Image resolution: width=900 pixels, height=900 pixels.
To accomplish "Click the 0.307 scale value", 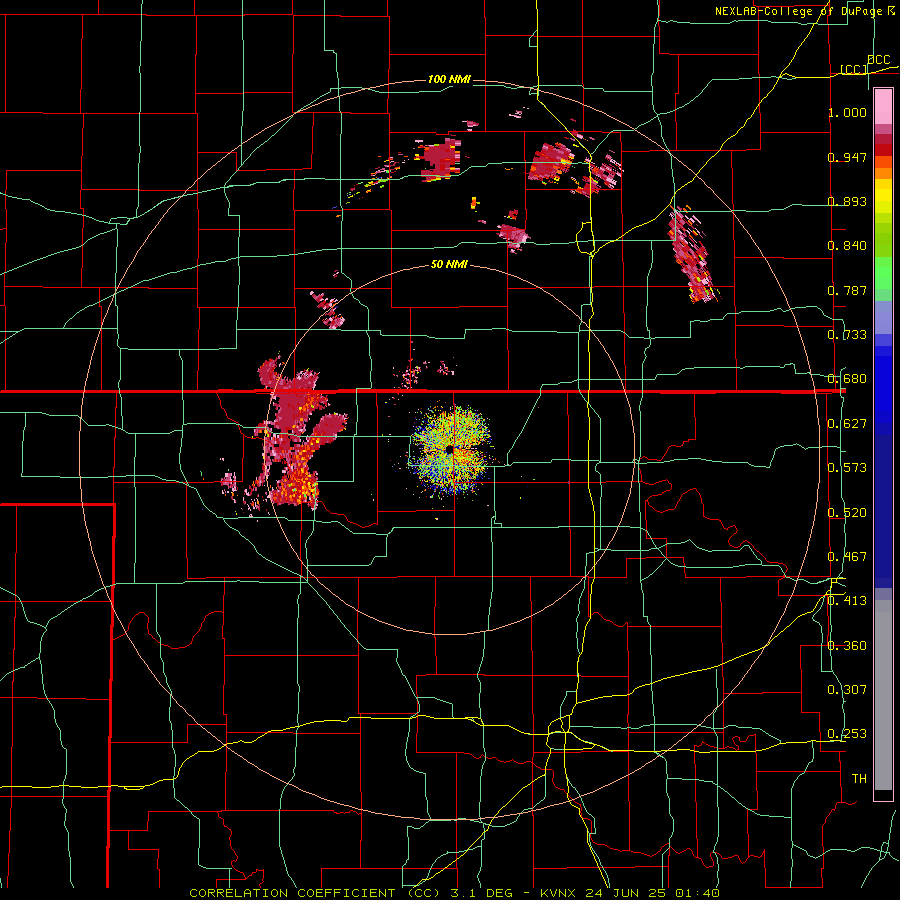I will (847, 689).
